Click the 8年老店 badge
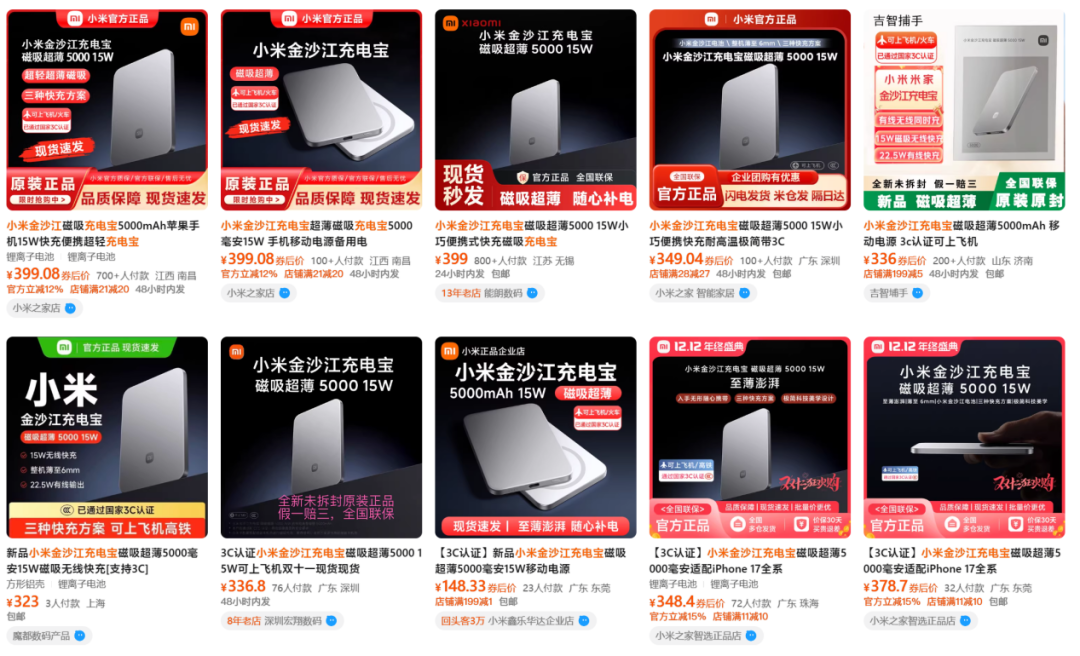1080x656 pixels. pyautogui.click(x=244, y=621)
